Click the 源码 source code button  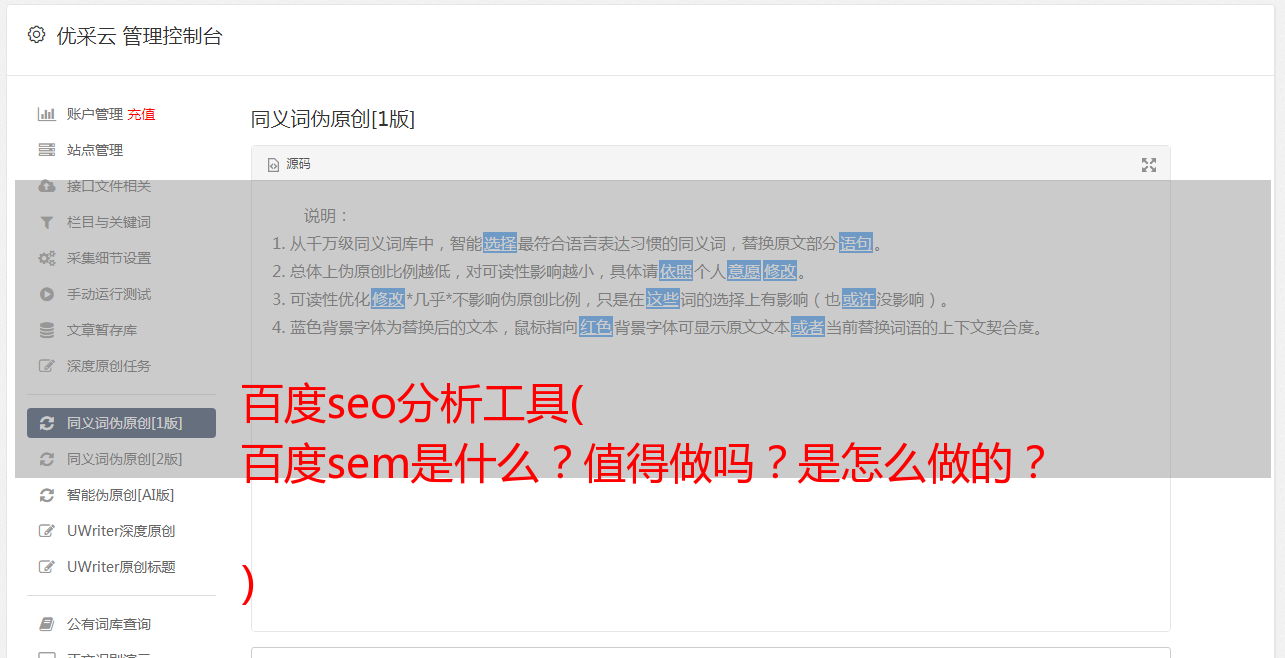pos(289,164)
